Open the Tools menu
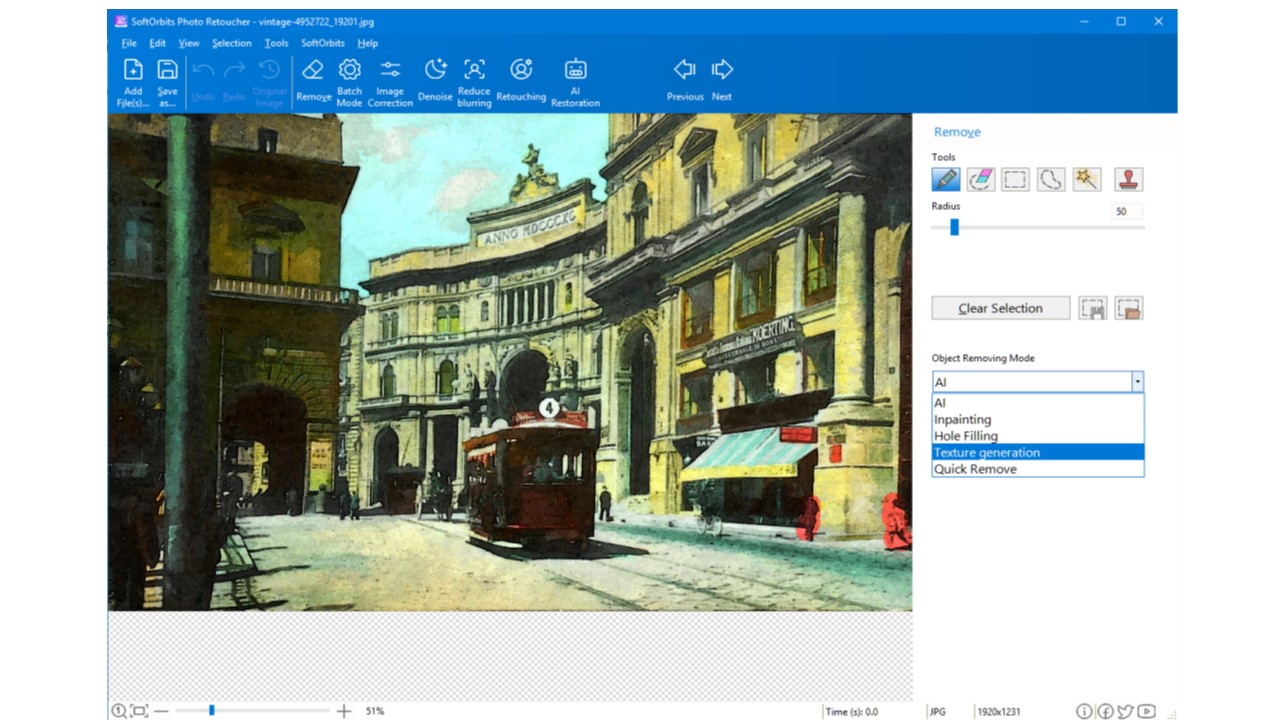The image size is (1280, 720). 276,43
